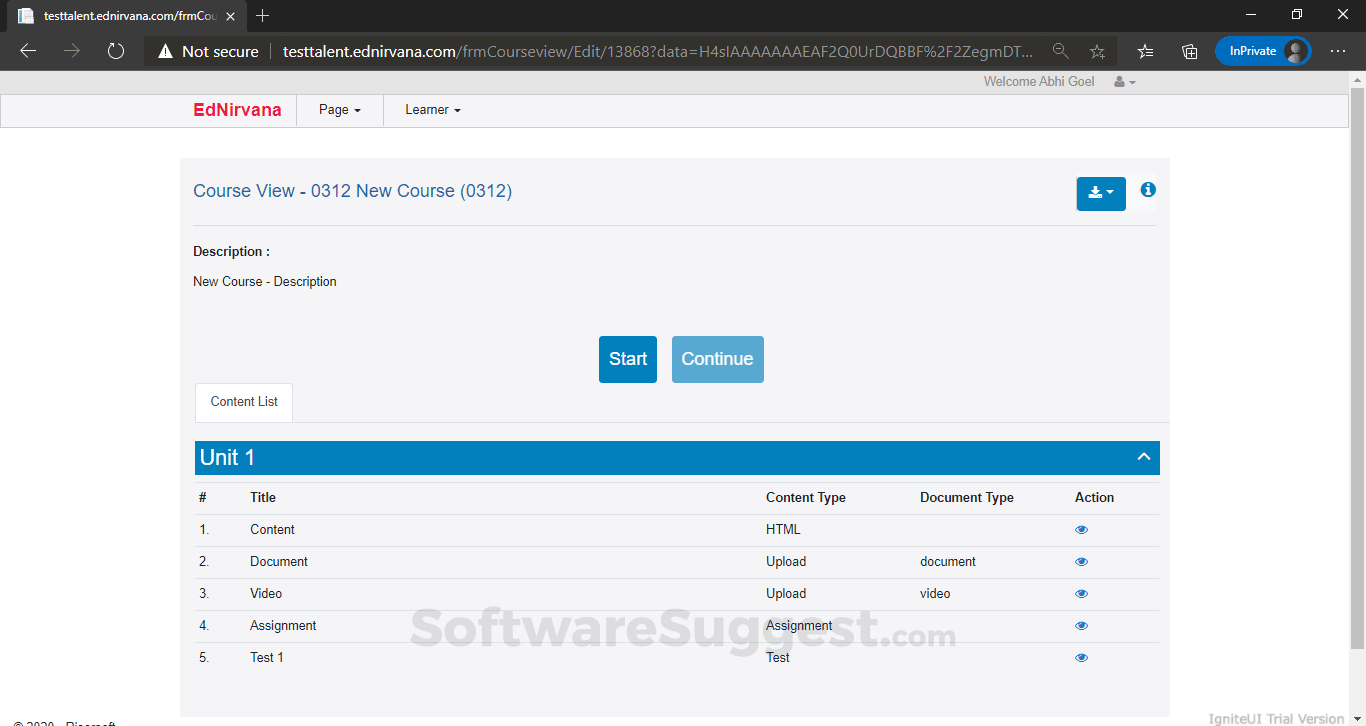Open the download dropdown button
The height and width of the screenshot is (726, 1366).
coord(1100,193)
